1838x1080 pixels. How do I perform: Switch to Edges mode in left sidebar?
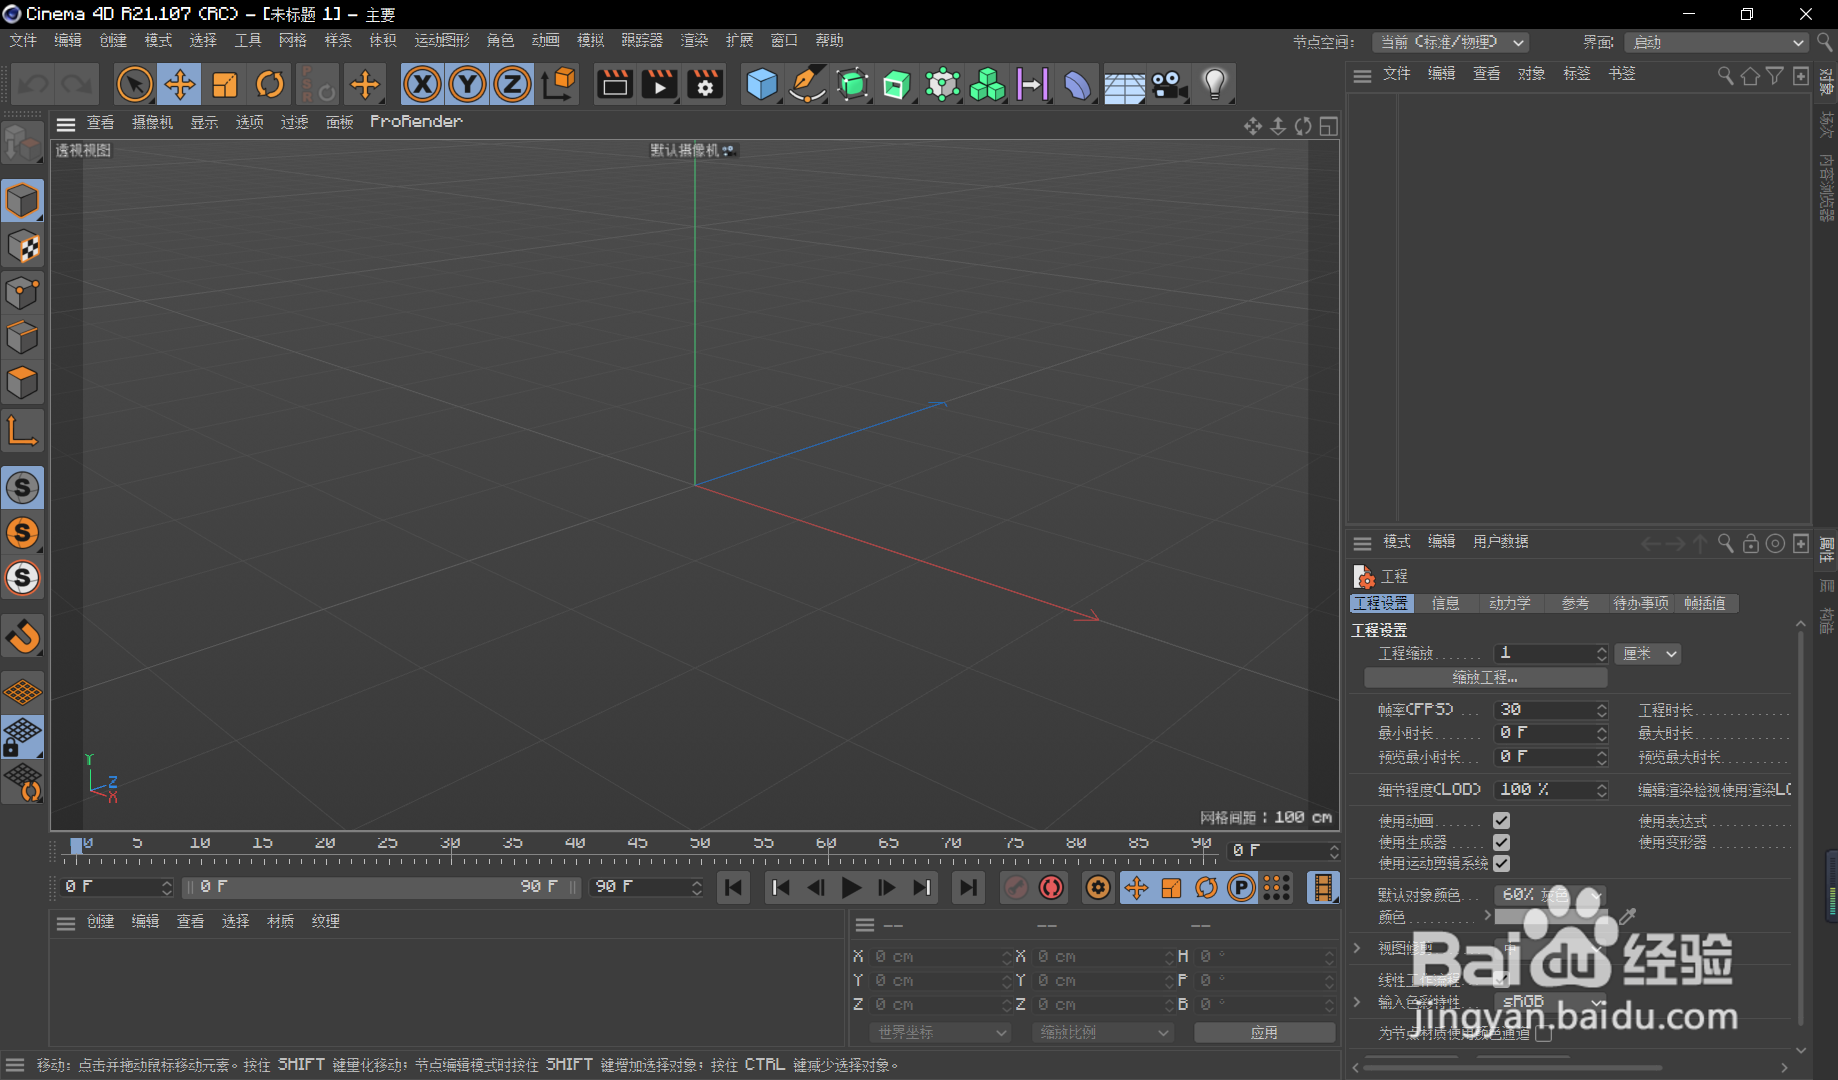[x=23, y=338]
